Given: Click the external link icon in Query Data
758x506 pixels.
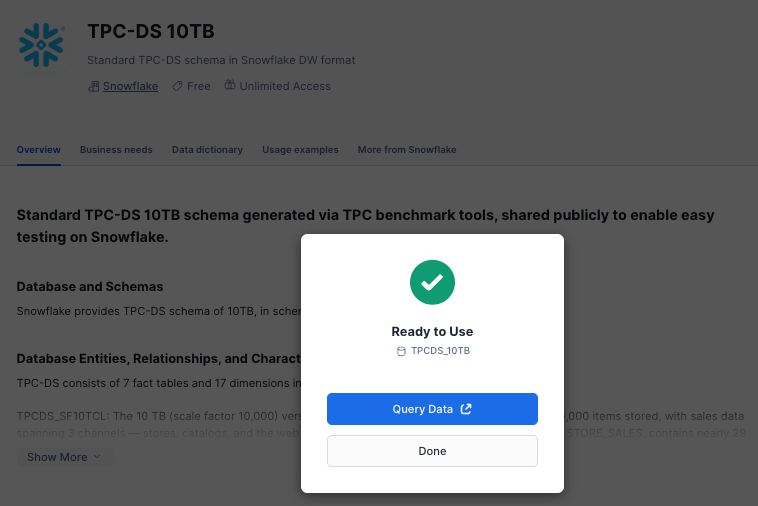Looking at the screenshot, I should tap(466, 409).
